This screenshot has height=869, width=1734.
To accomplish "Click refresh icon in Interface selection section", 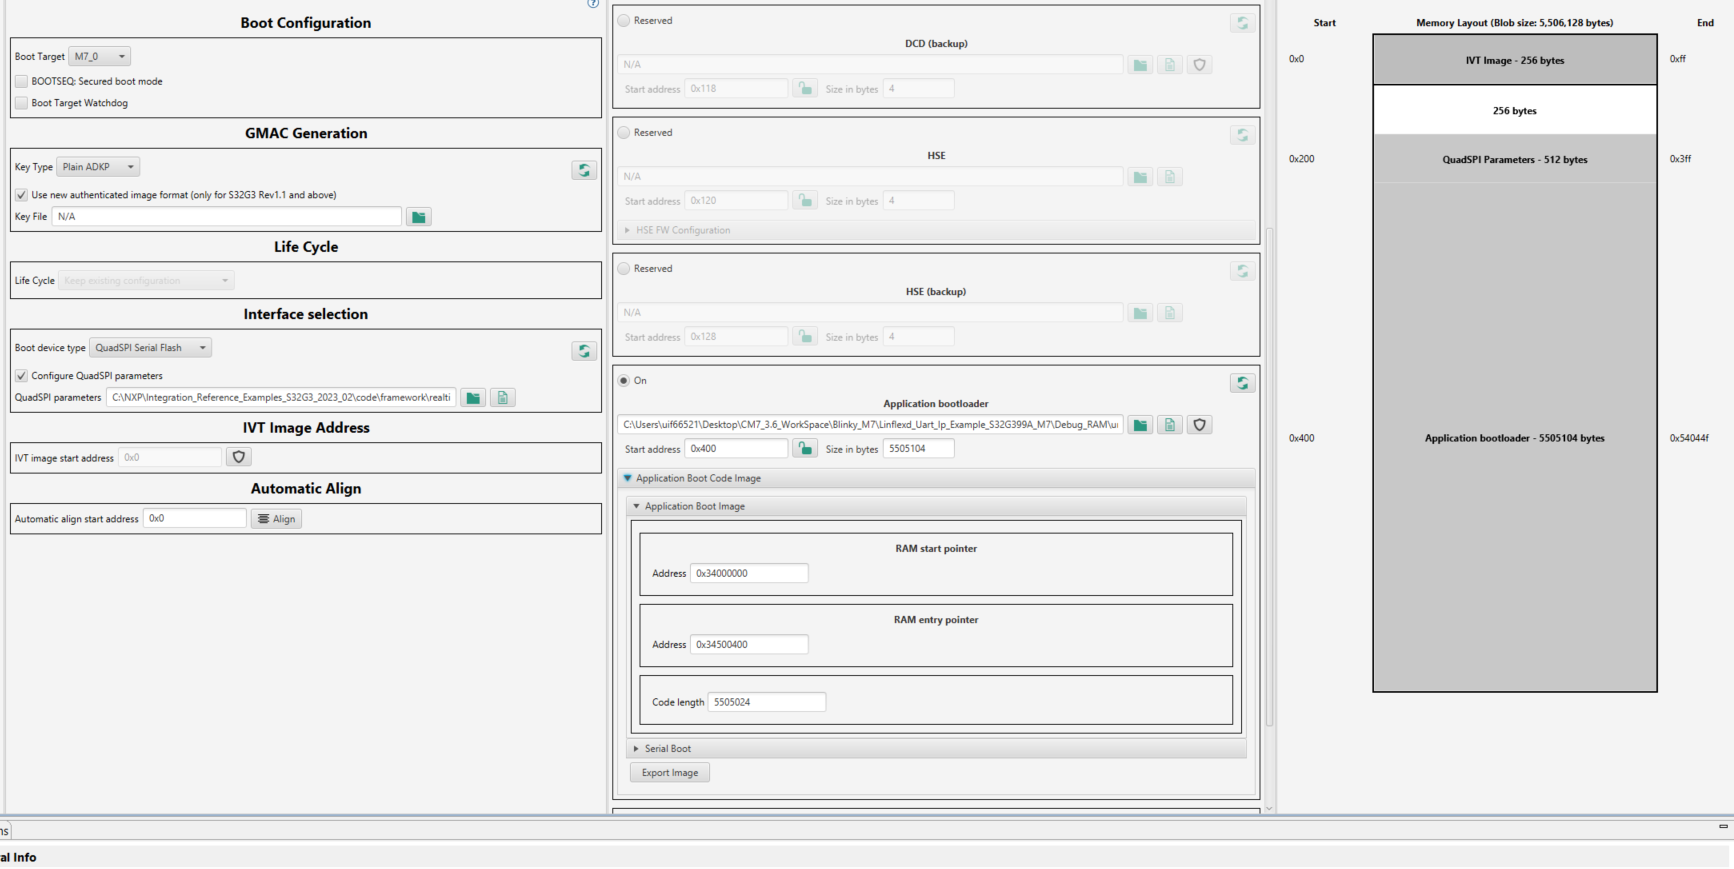I will point(584,351).
